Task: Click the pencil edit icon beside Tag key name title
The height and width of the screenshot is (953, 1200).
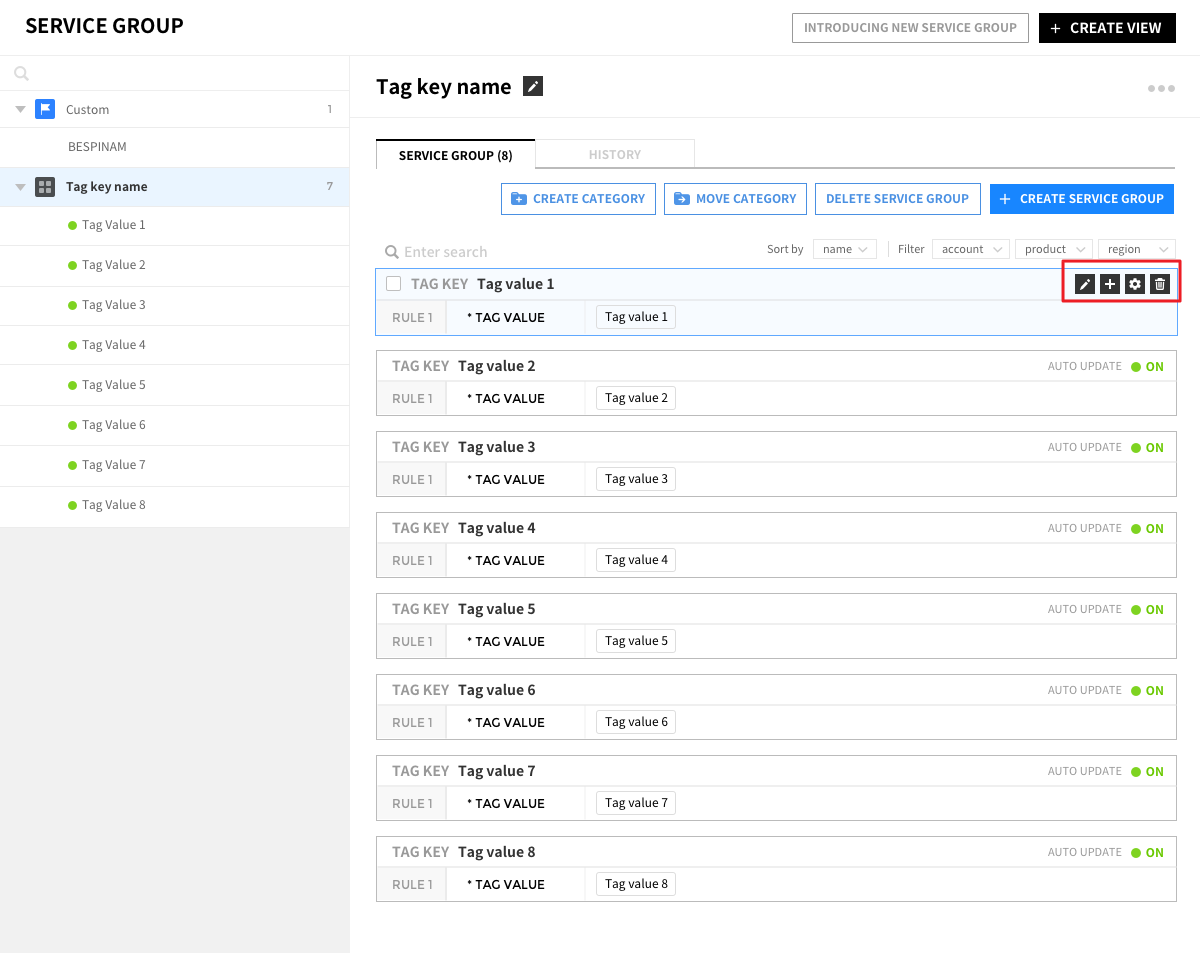Action: click(533, 87)
